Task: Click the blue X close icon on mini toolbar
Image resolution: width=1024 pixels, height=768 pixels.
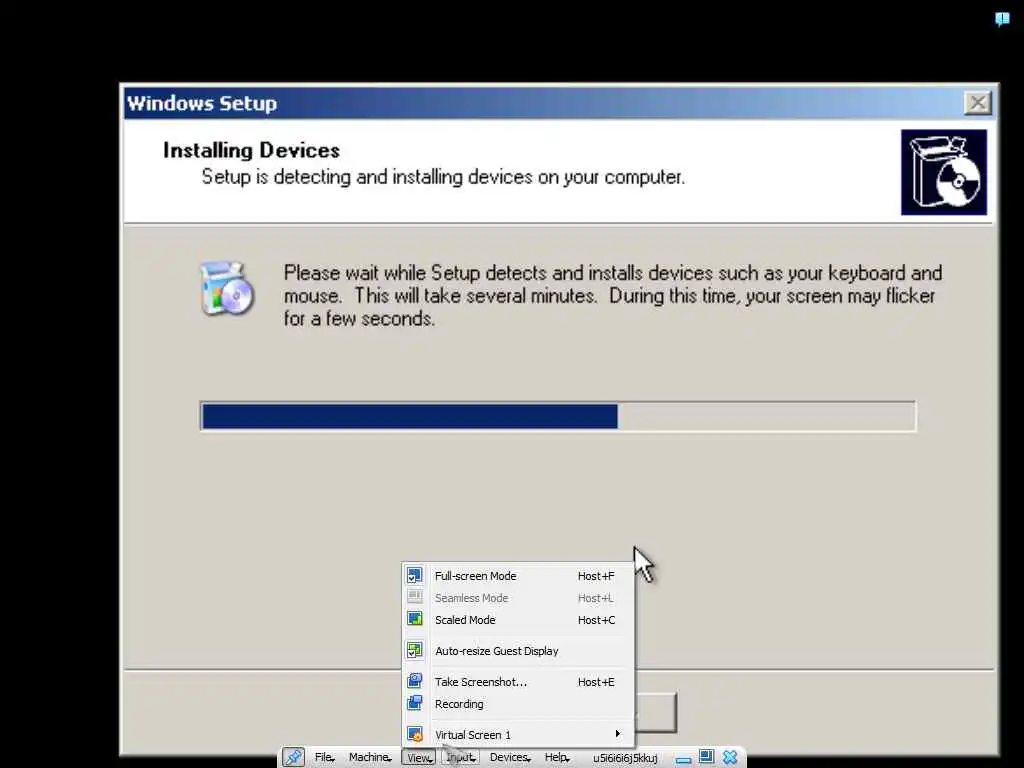Action: point(729,757)
